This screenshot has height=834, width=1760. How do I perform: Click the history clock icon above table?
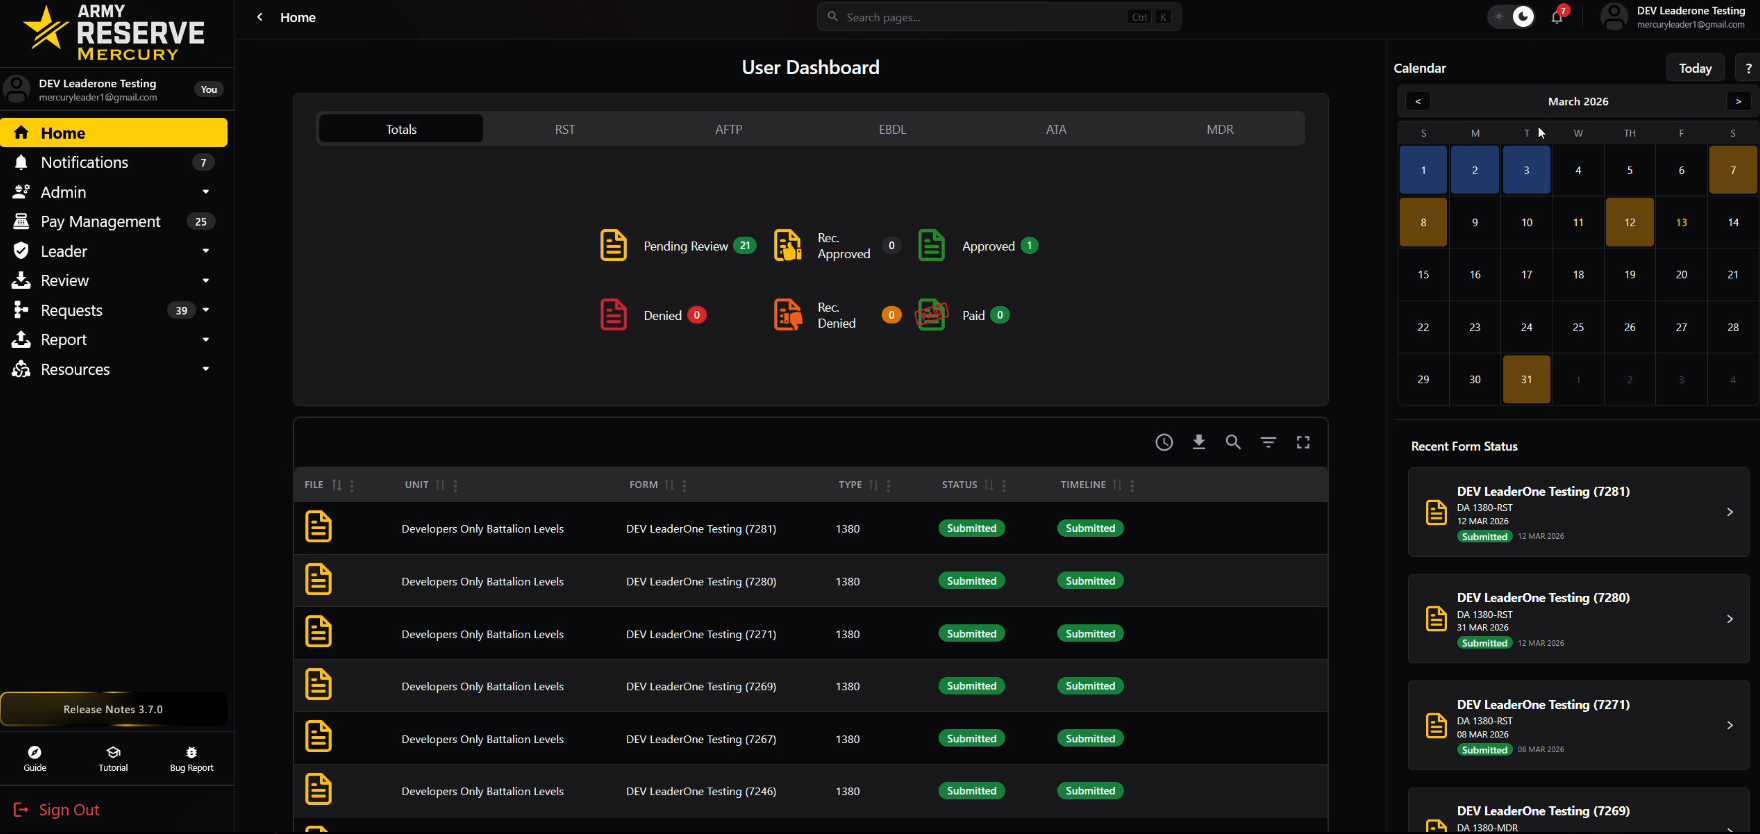pos(1164,442)
